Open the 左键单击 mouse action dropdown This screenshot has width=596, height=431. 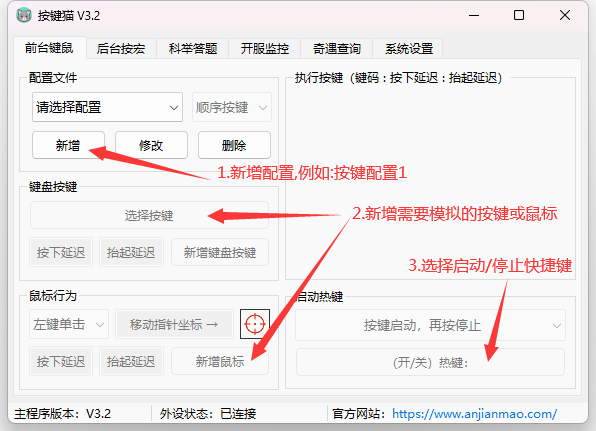69,324
